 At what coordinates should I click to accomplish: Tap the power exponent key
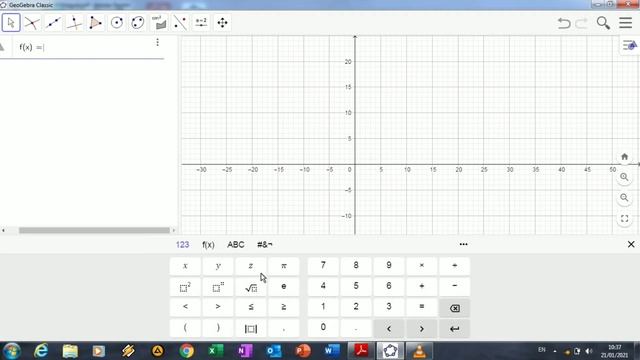coord(218,287)
